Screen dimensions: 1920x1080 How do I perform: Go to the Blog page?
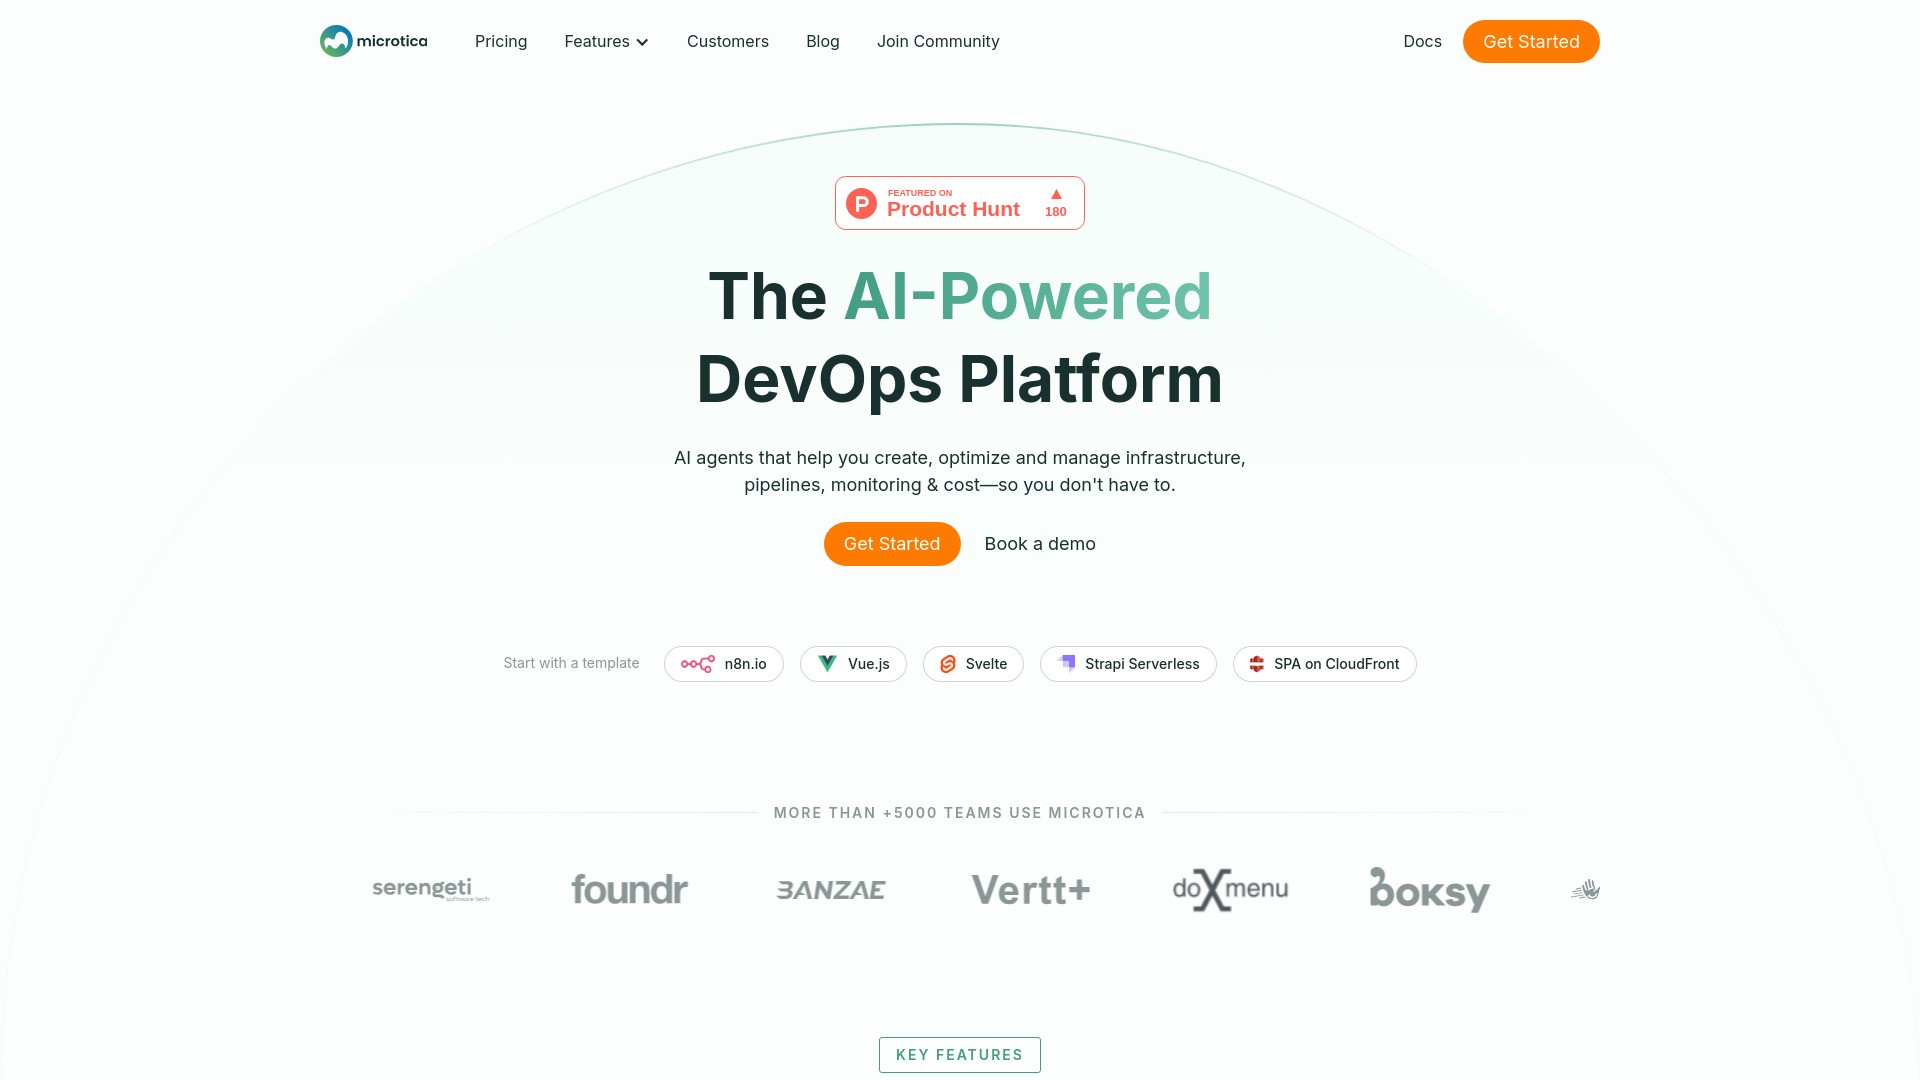pos(822,41)
